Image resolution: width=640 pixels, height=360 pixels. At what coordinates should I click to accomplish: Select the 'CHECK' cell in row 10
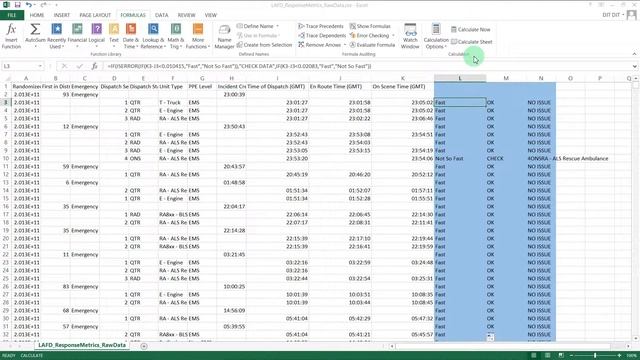506,158
